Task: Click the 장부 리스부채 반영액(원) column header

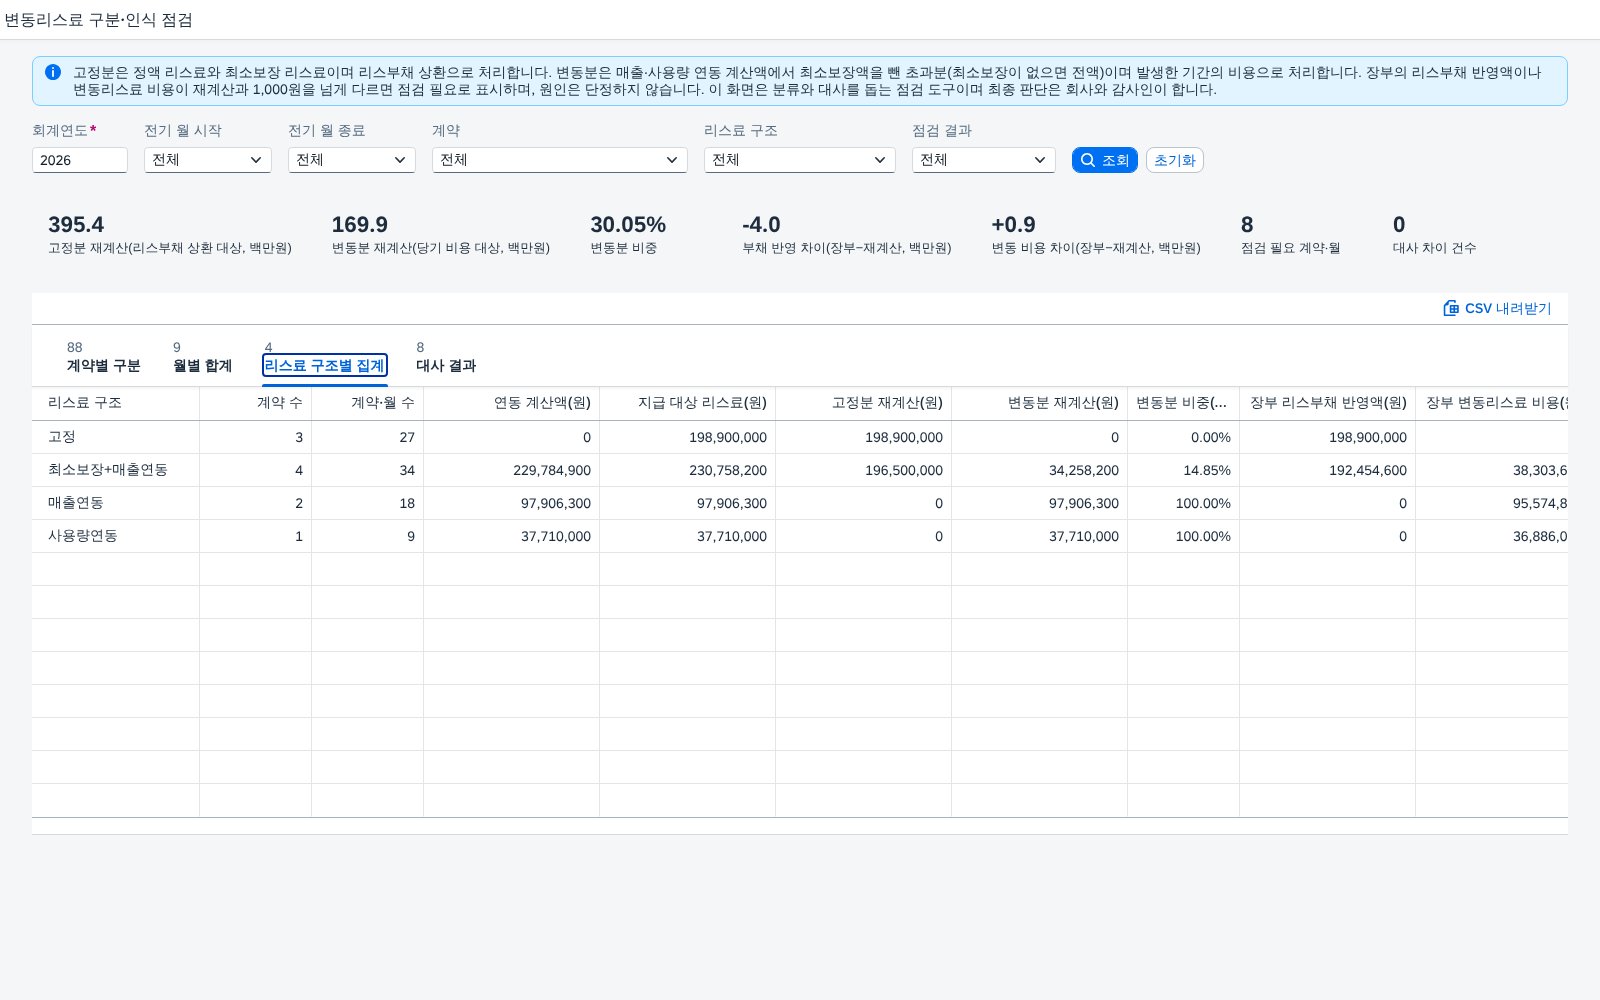Action: [x=1328, y=403]
